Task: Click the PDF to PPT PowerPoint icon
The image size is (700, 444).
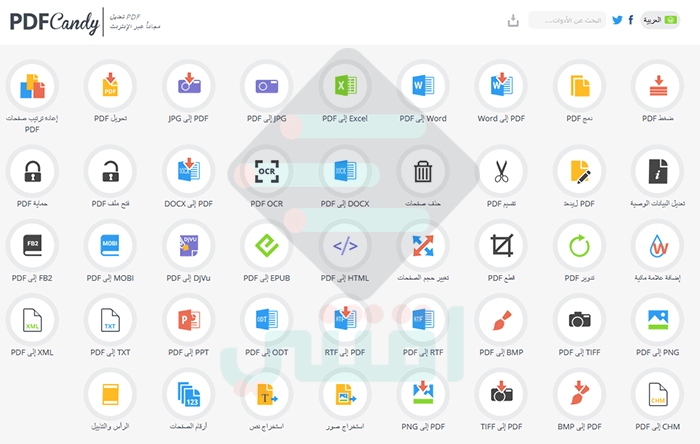Action: click(188, 320)
